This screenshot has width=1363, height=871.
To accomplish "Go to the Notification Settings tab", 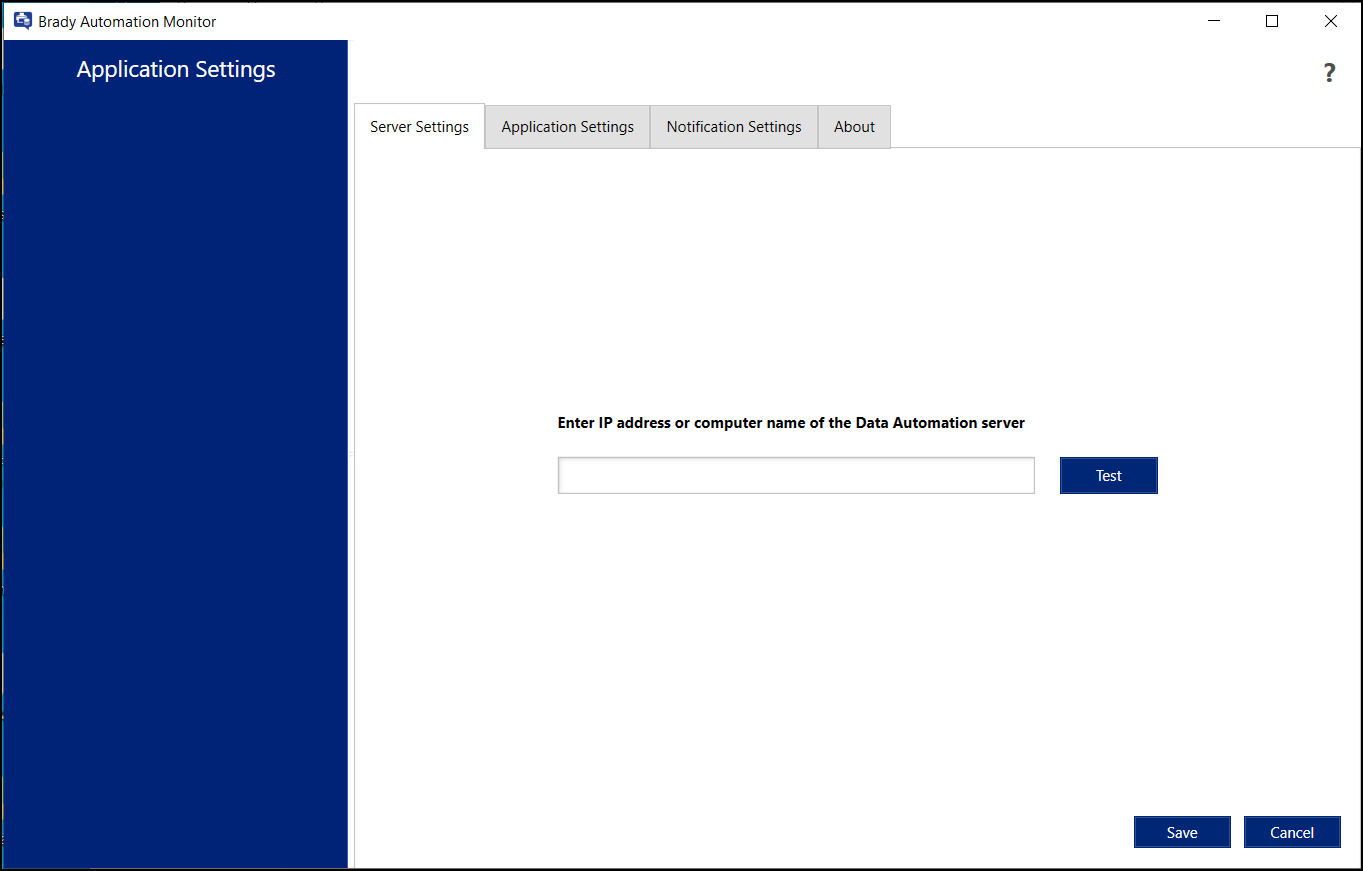I will 734,127.
